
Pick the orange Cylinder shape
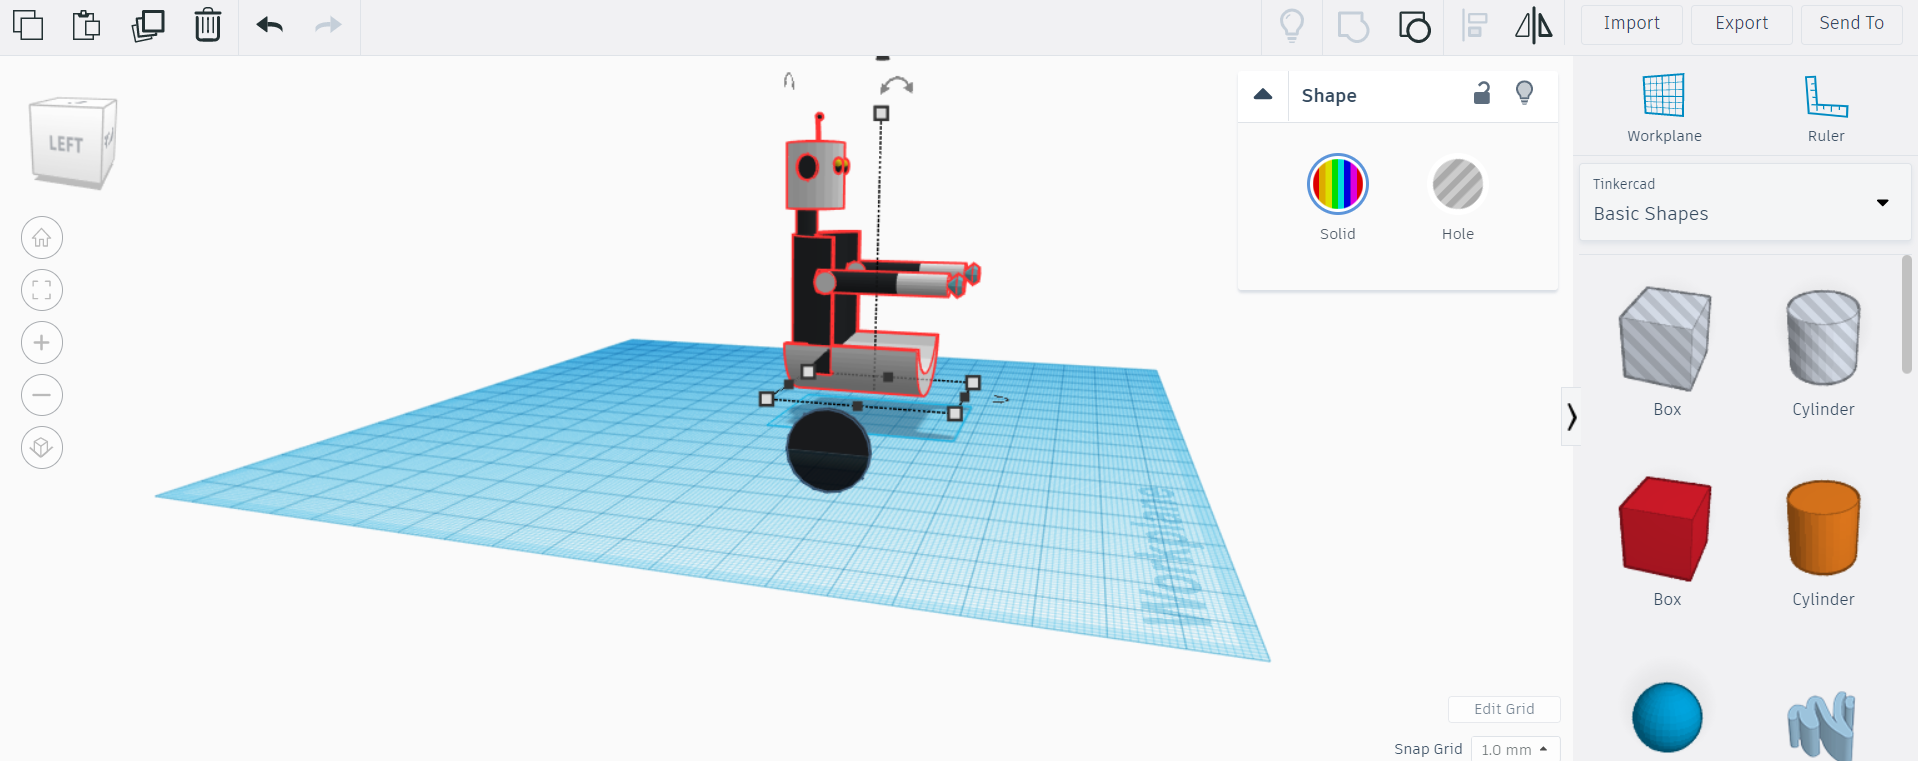1823,528
